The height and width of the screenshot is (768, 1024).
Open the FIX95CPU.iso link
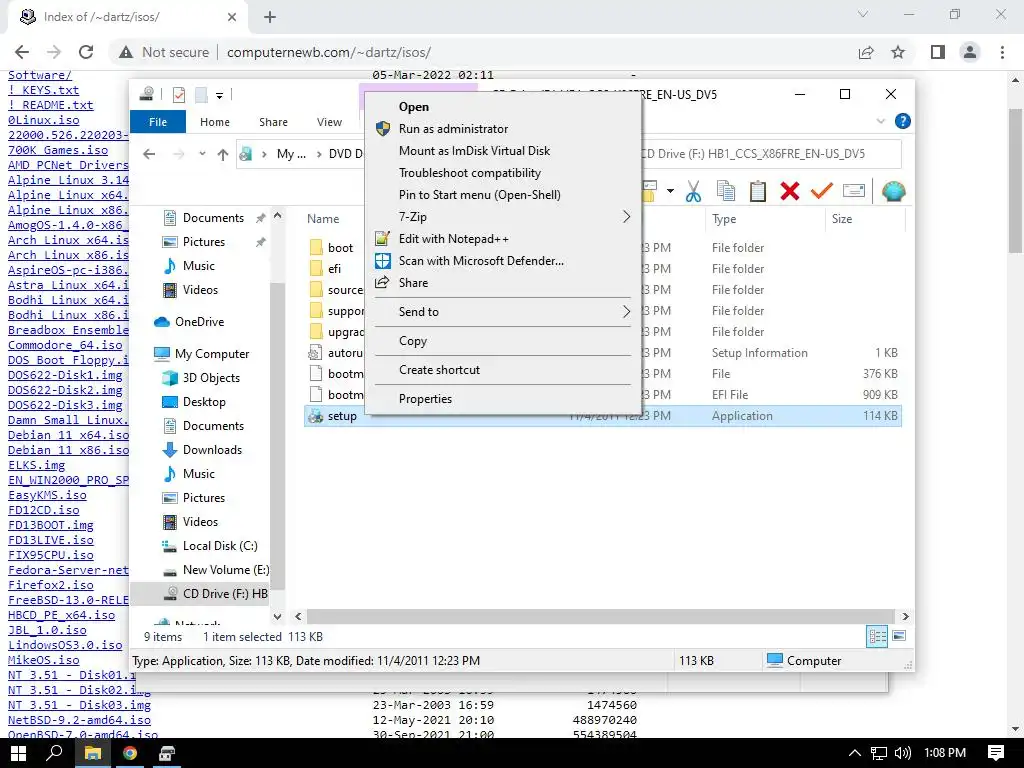tap(51, 554)
